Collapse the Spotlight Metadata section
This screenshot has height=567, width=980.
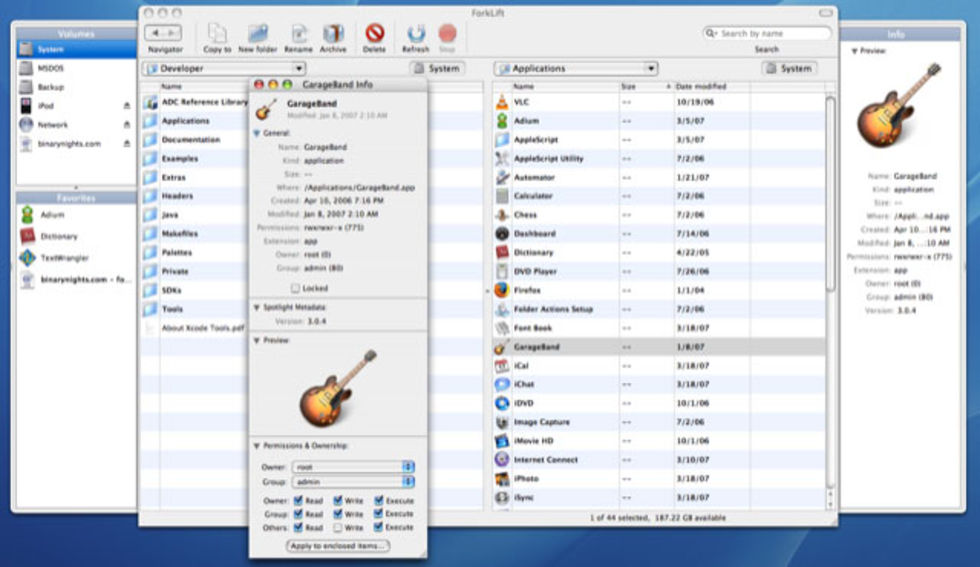point(256,307)
